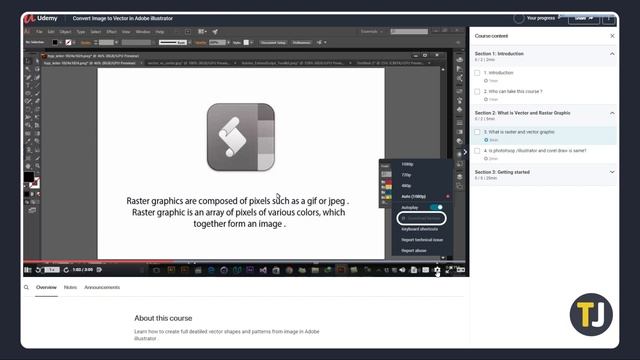Mark lecture 4 about photoshop/illustrator as complete
This screenshot has height=360, width=640.
[477, 151]
